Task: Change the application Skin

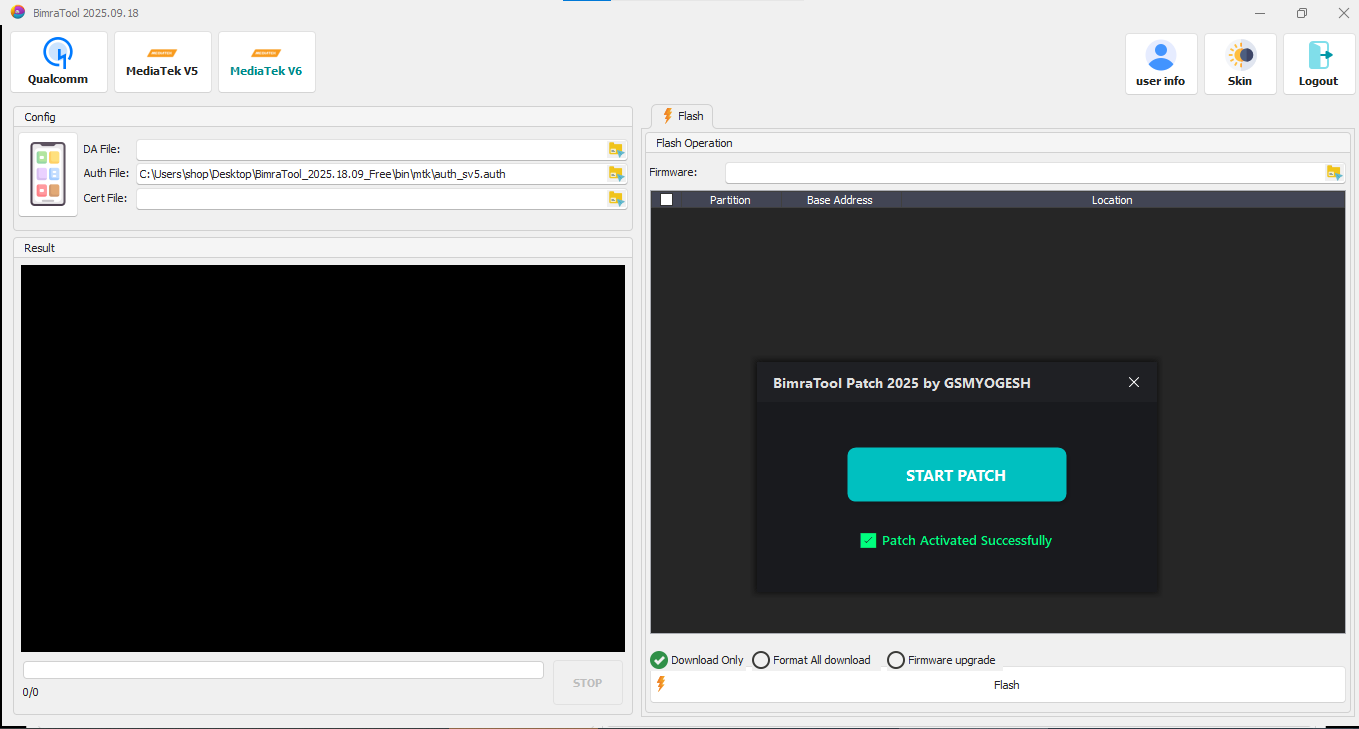Action: [x=1239, y=64]
